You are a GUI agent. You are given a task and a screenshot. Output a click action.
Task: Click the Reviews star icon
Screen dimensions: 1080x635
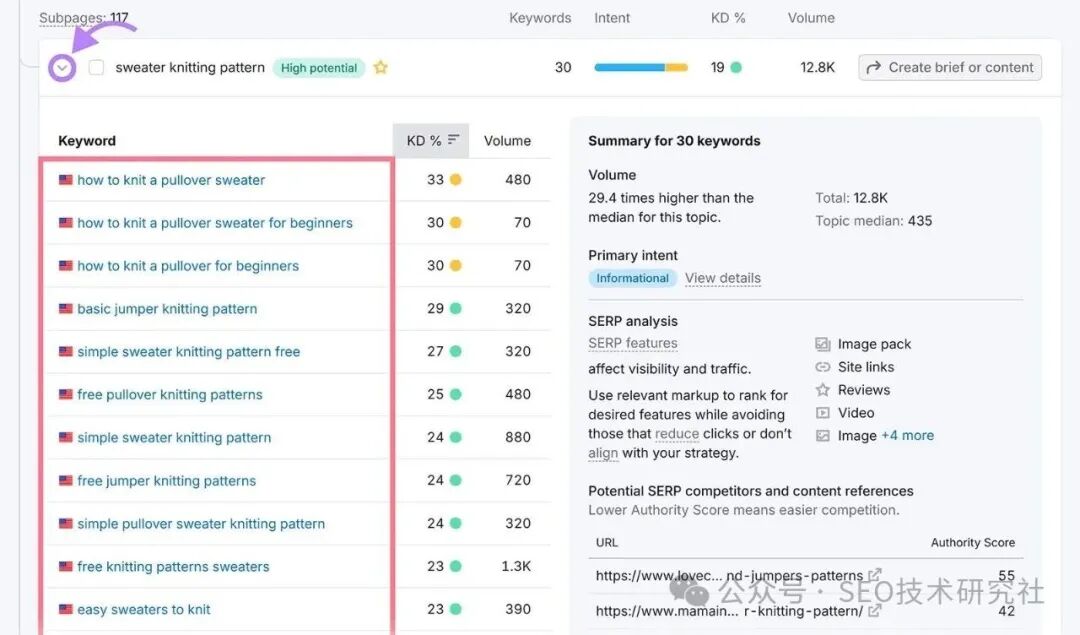[x=822, y=390]
